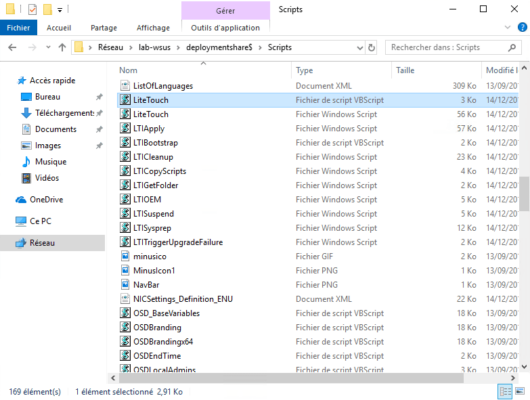Switch to the Affichage ribbon tab
Screen dimensions: 530x400
coord(153,28)
